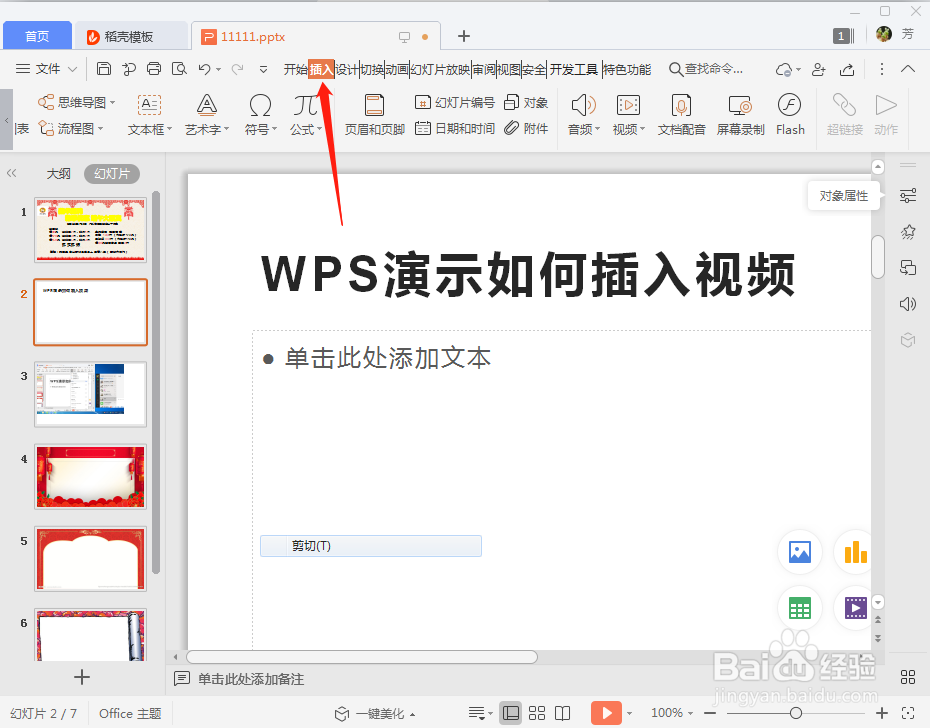Start slideshow with orange play button
This screenshot has width=930, height=728.
(x=606, y=713)
